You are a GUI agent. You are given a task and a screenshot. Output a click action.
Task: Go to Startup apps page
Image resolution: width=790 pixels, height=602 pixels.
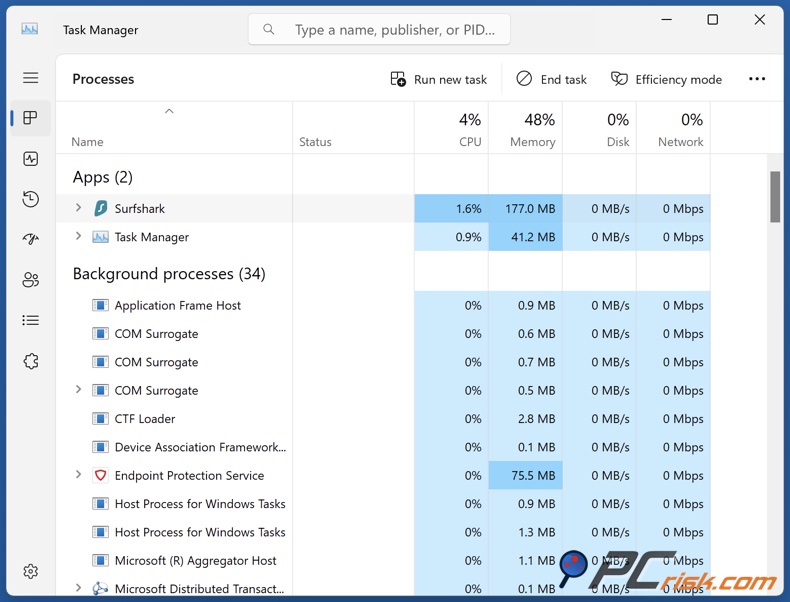point(31,240)
